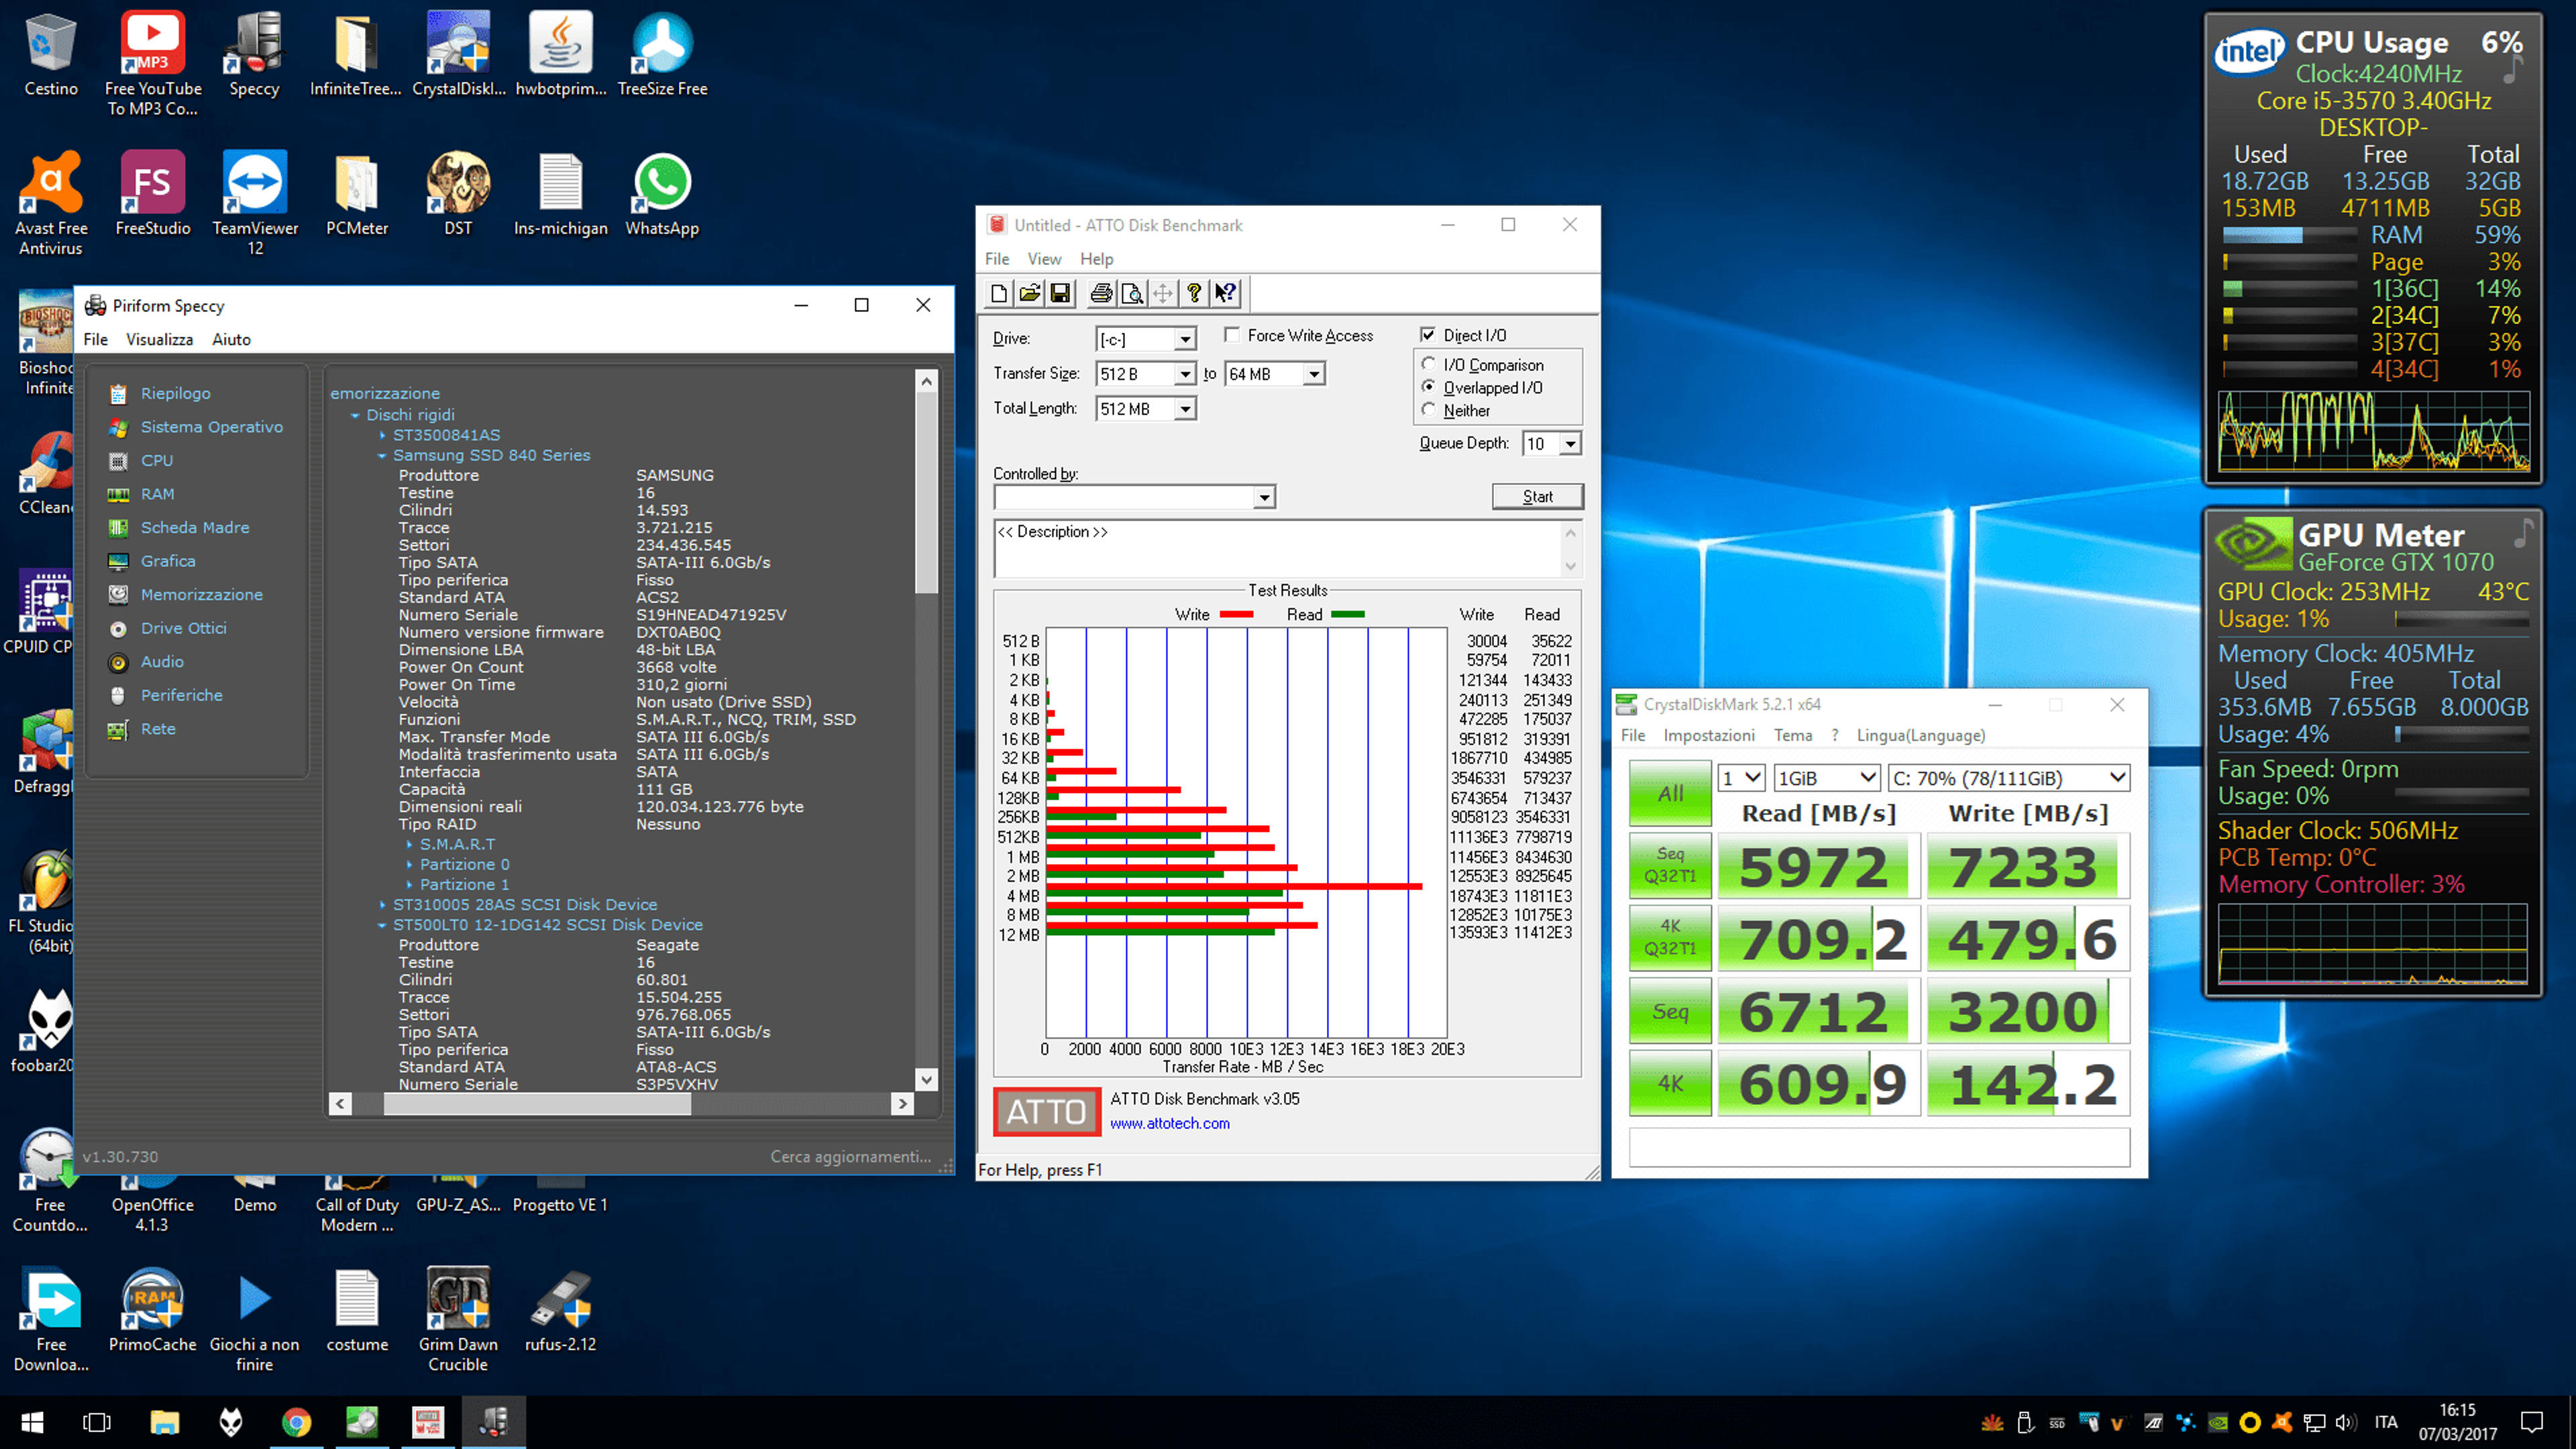Open Impostazioni menu in CrystalDiskMark
This screenshot has width=2576, height=1449.
[1708, 735]
